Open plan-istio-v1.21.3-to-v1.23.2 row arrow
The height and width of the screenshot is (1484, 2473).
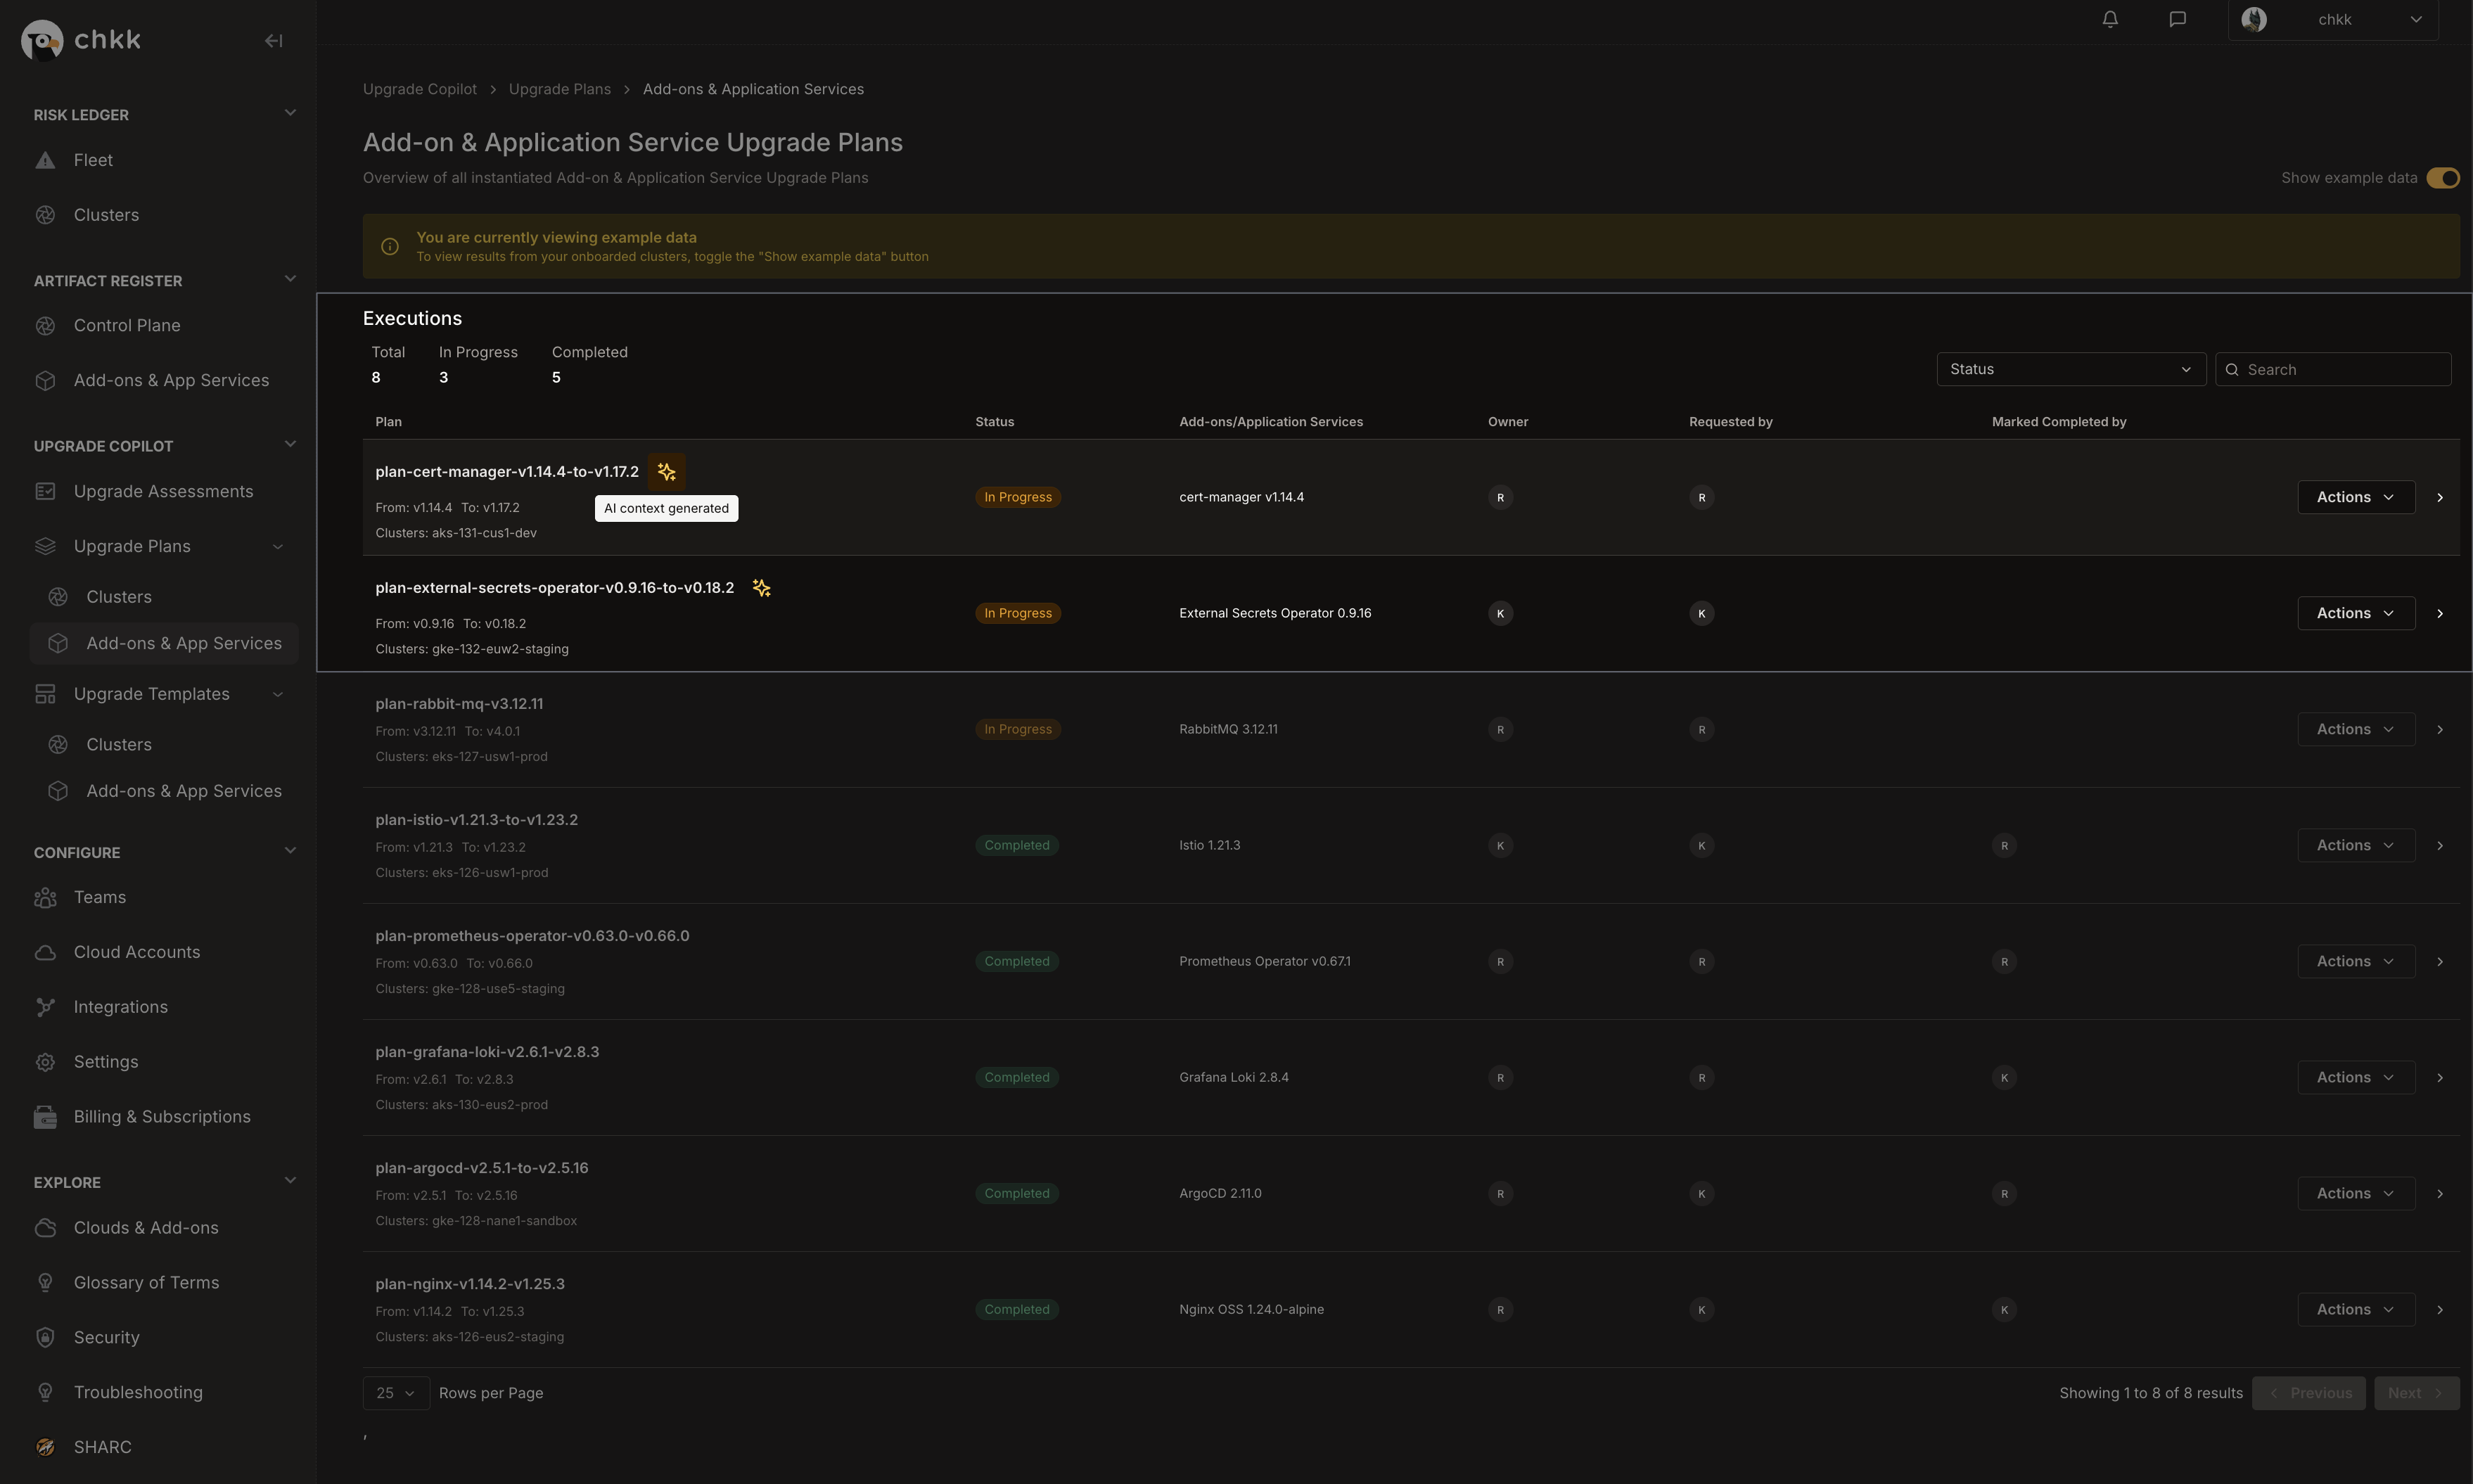2439,845
